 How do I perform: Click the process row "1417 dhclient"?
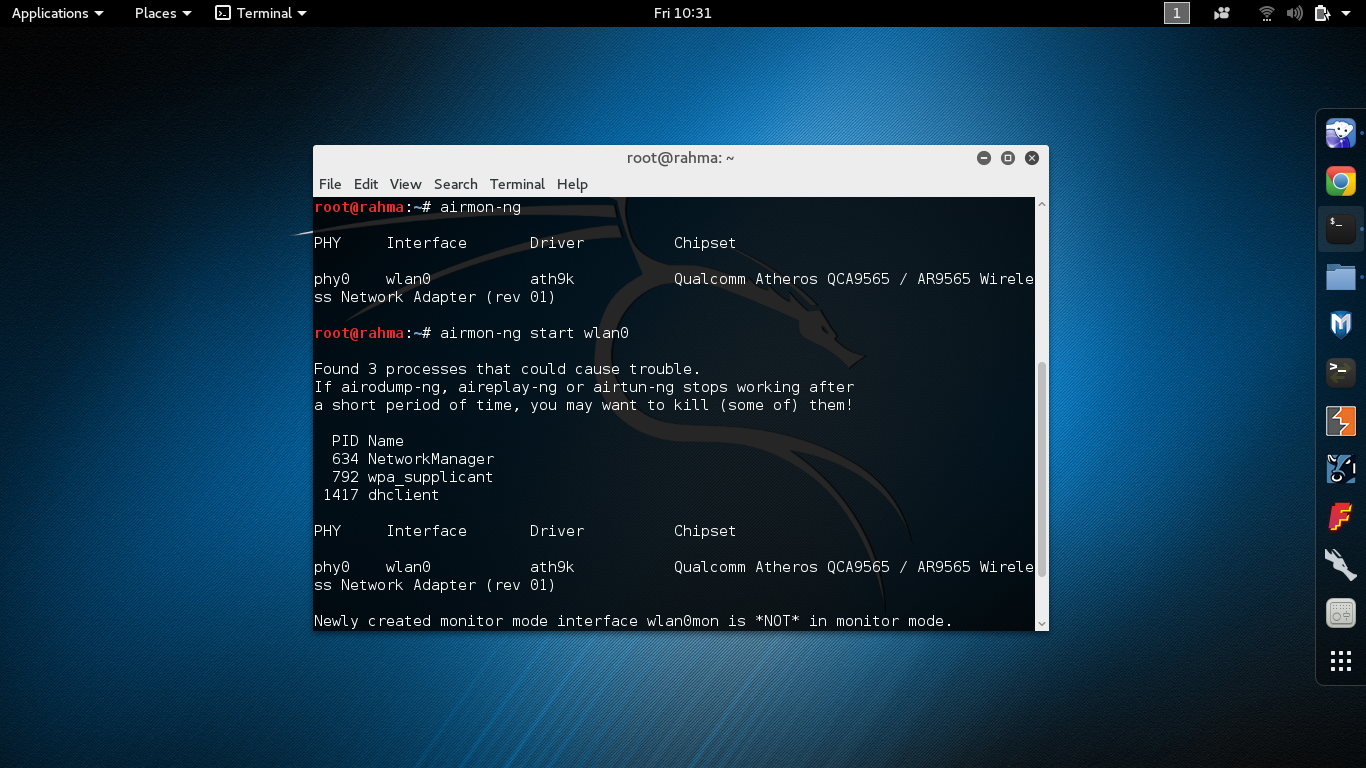[x=381, y=495]
